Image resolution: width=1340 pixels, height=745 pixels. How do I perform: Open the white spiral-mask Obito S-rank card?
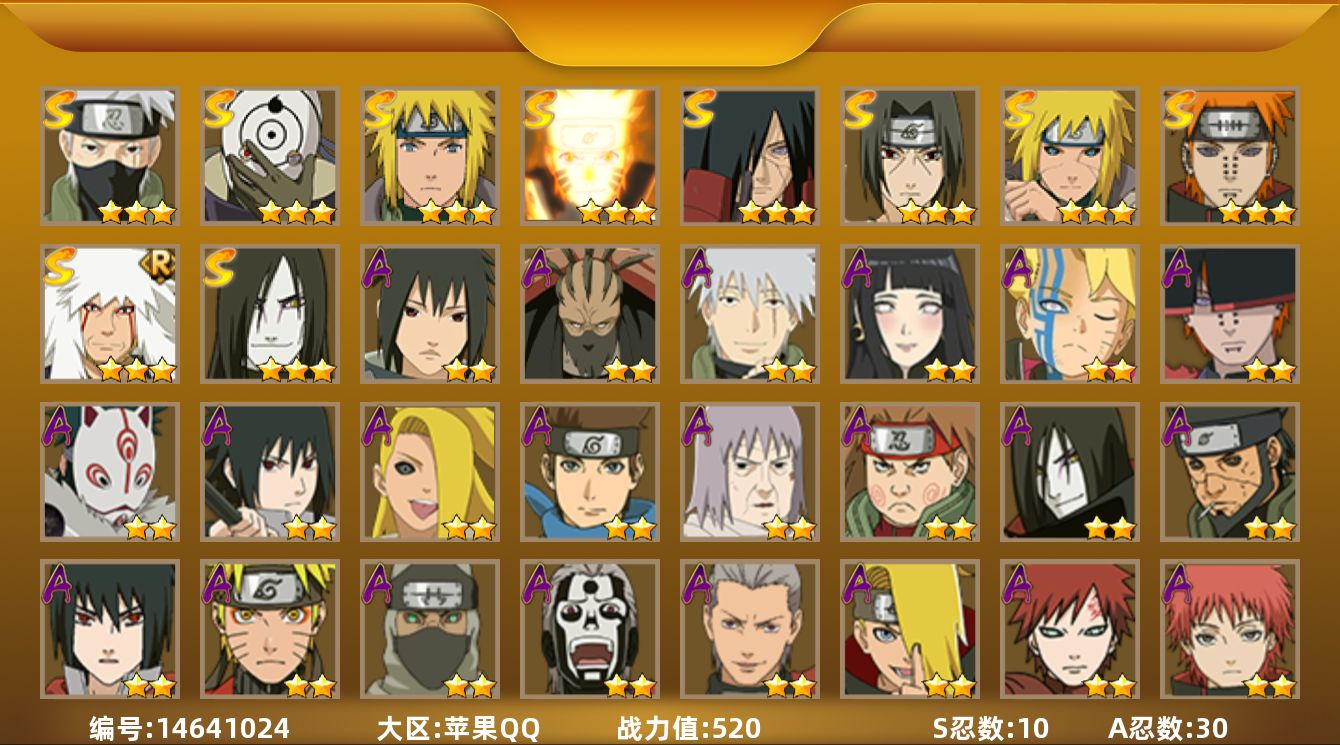pos(270,156)
